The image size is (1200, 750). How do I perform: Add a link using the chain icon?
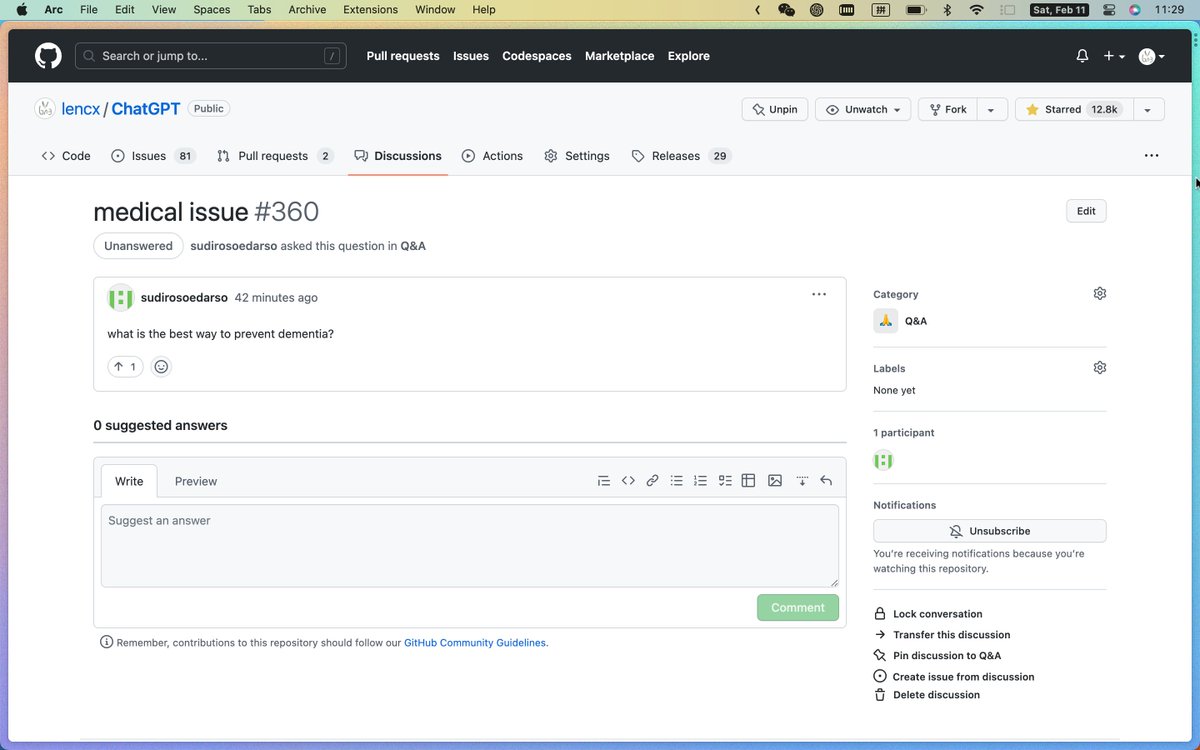click(x=652, y=481)
